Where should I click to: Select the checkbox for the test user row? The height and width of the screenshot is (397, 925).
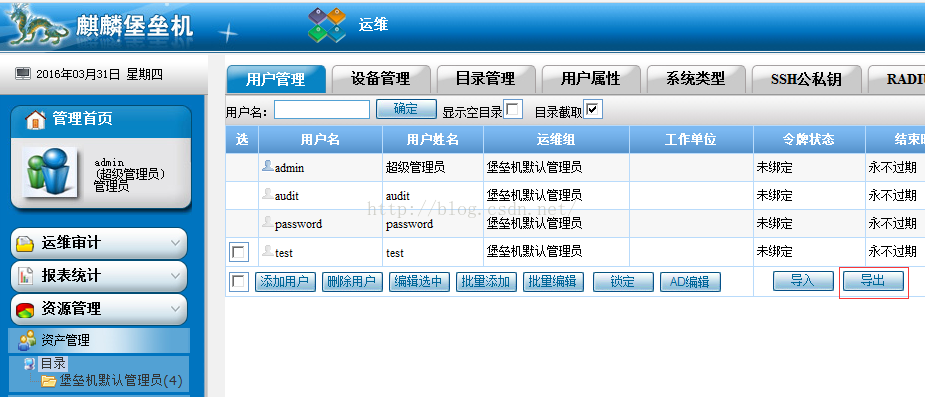pyautogui.click(x=239, y=252)
